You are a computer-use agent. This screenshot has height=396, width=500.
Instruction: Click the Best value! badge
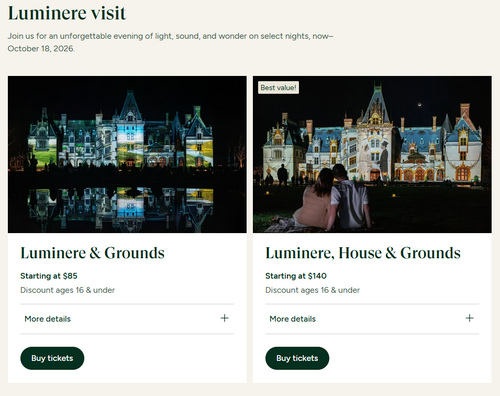(x=278, y=88)
